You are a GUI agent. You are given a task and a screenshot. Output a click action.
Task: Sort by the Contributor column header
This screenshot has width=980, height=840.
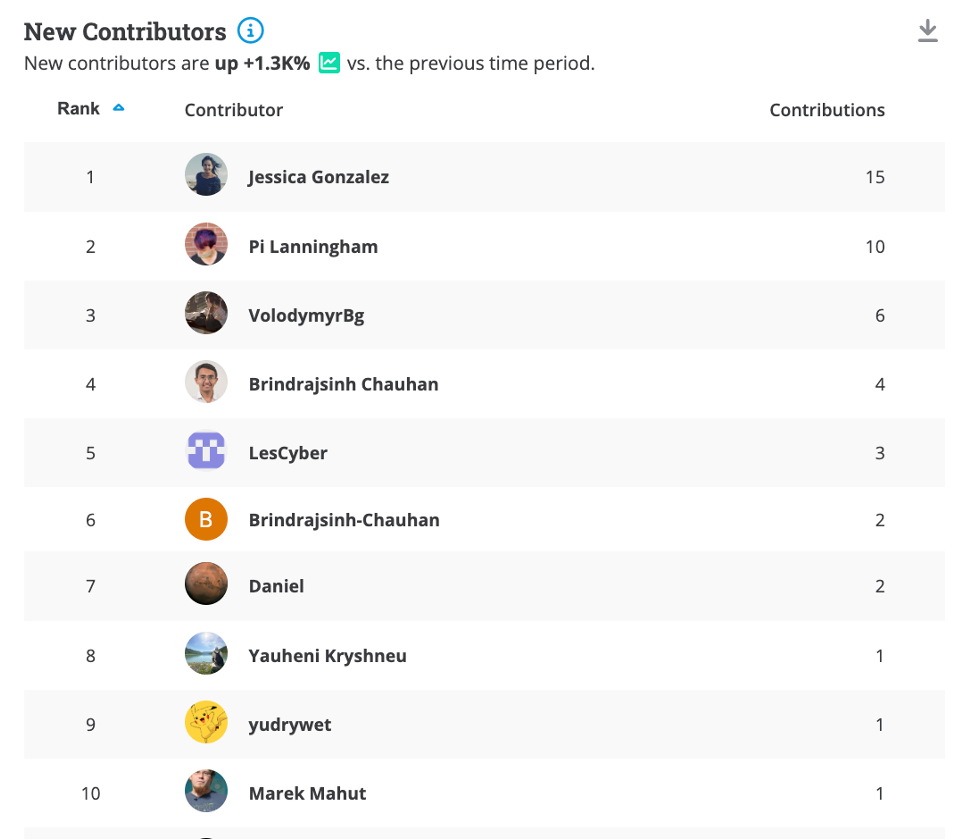pyautogui.click(x=233, y=110)
